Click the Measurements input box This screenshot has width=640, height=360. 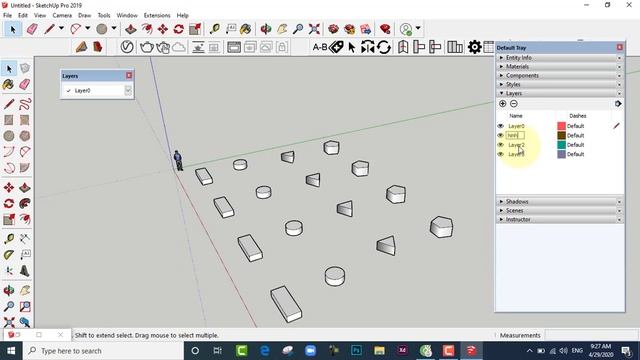coord(591,335)
